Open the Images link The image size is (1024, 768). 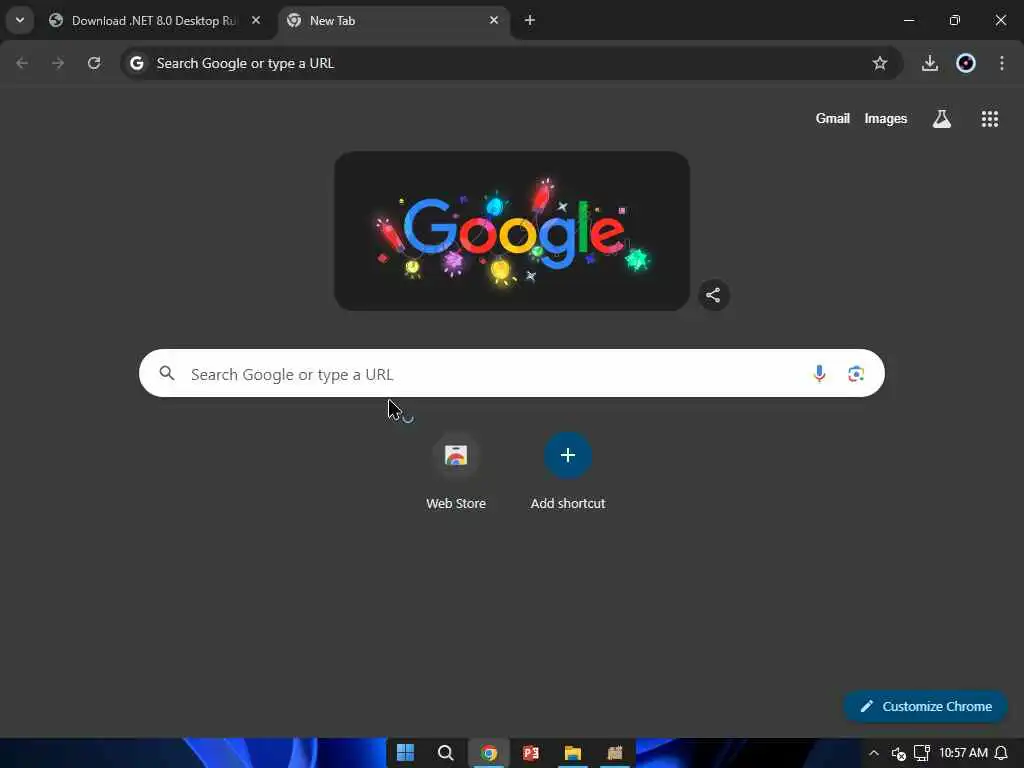pyautogui.click(x=886, y=118)
